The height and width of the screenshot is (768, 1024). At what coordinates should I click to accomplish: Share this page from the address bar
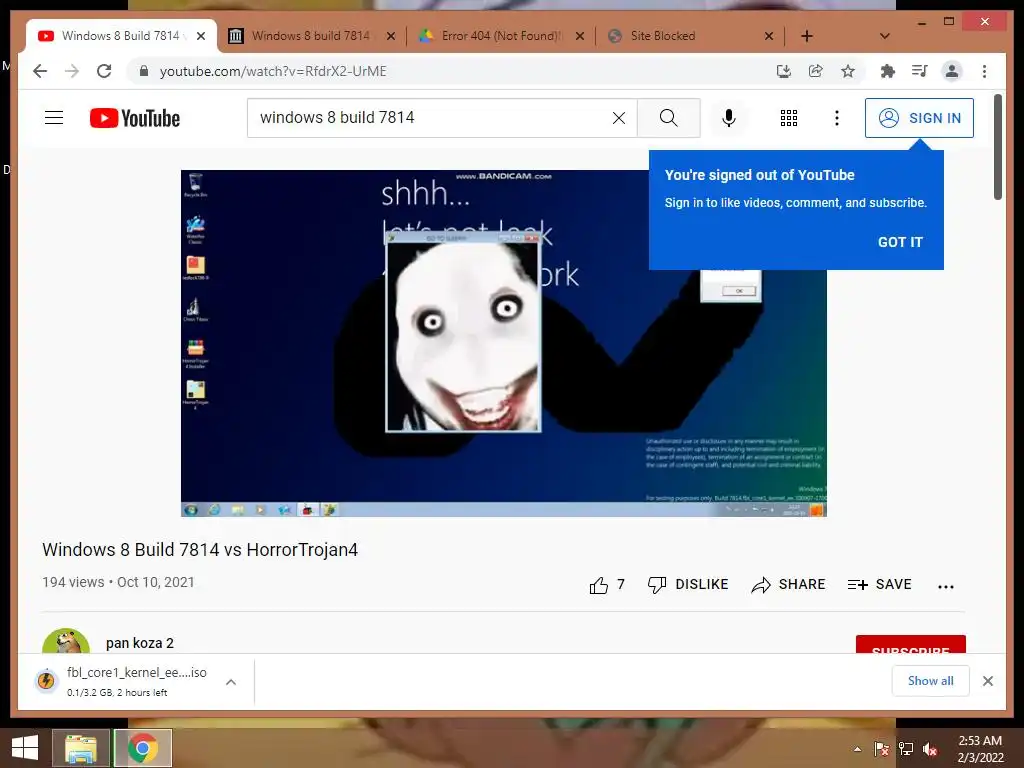pyautogui.click(x=816, y=71)
